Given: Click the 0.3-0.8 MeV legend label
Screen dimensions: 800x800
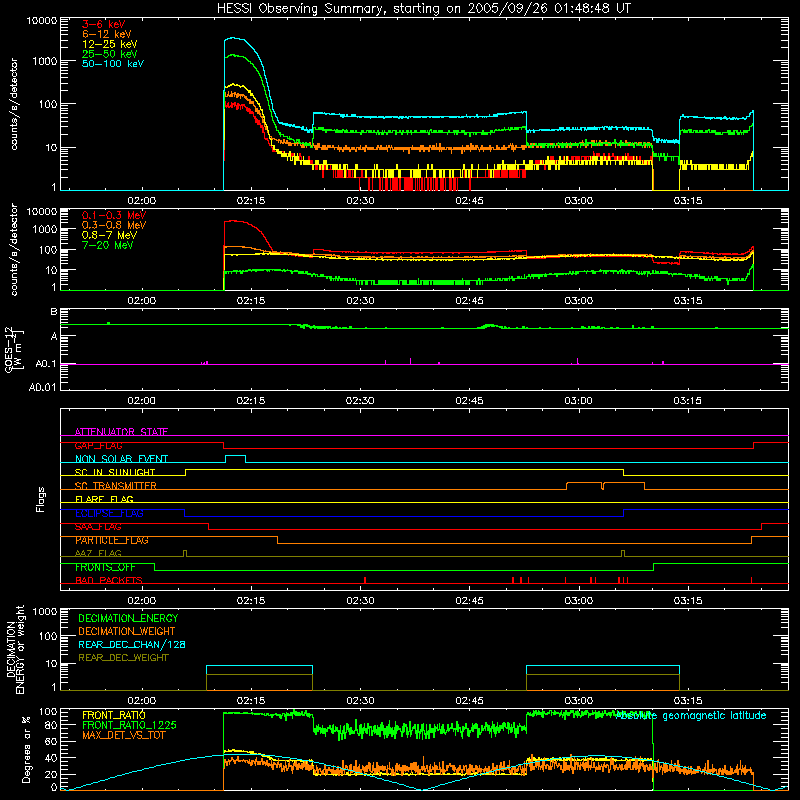Looking at the screenshot, I should pyautogui.click(x=114, y=225).
